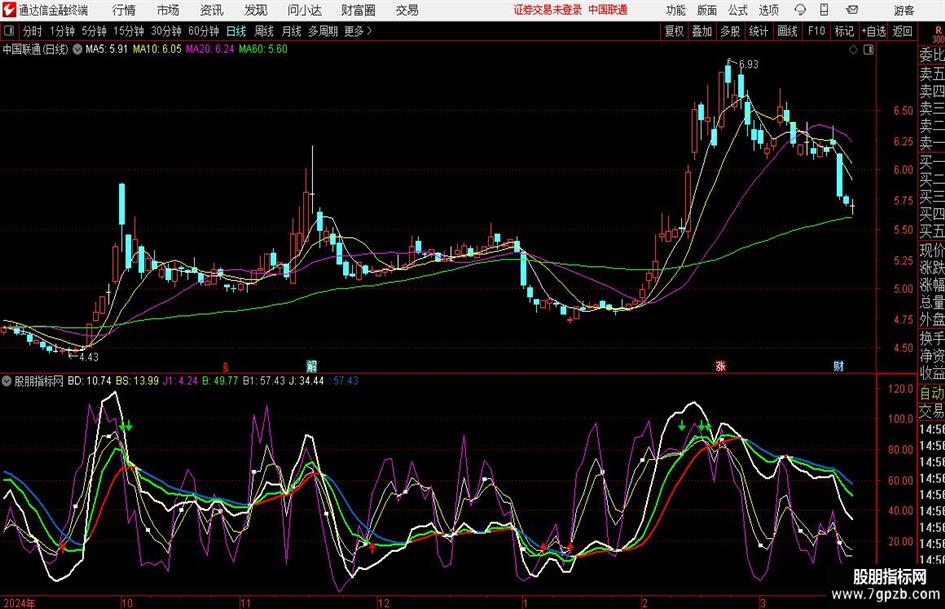945x609 pixels.
Task: Click the red $ marker on the chart
Action: pos(225,366)
